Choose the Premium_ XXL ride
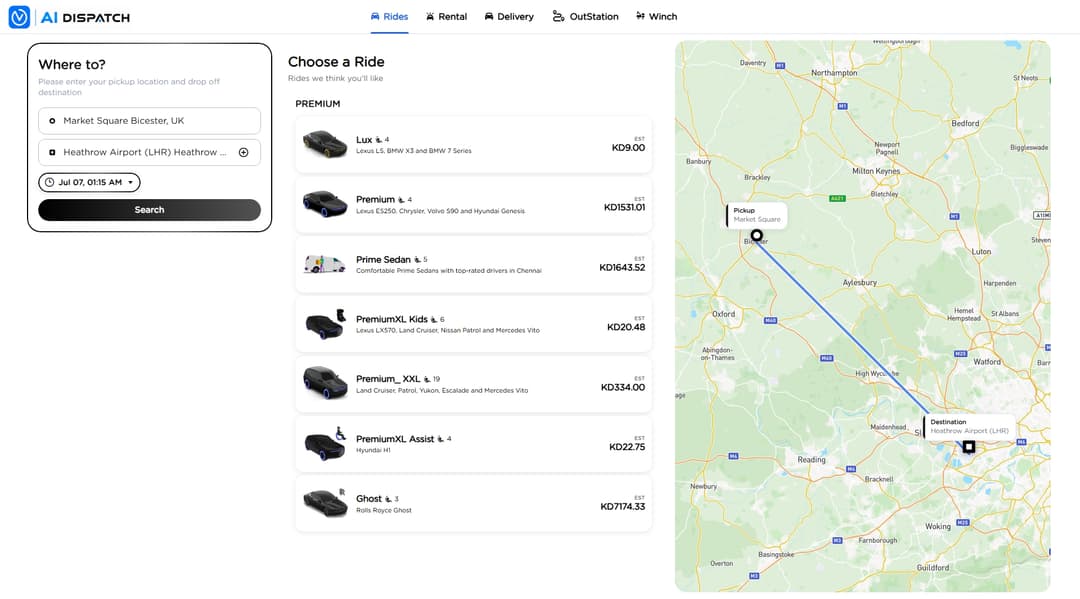1080x599 pixels. [x=473, y=384]
